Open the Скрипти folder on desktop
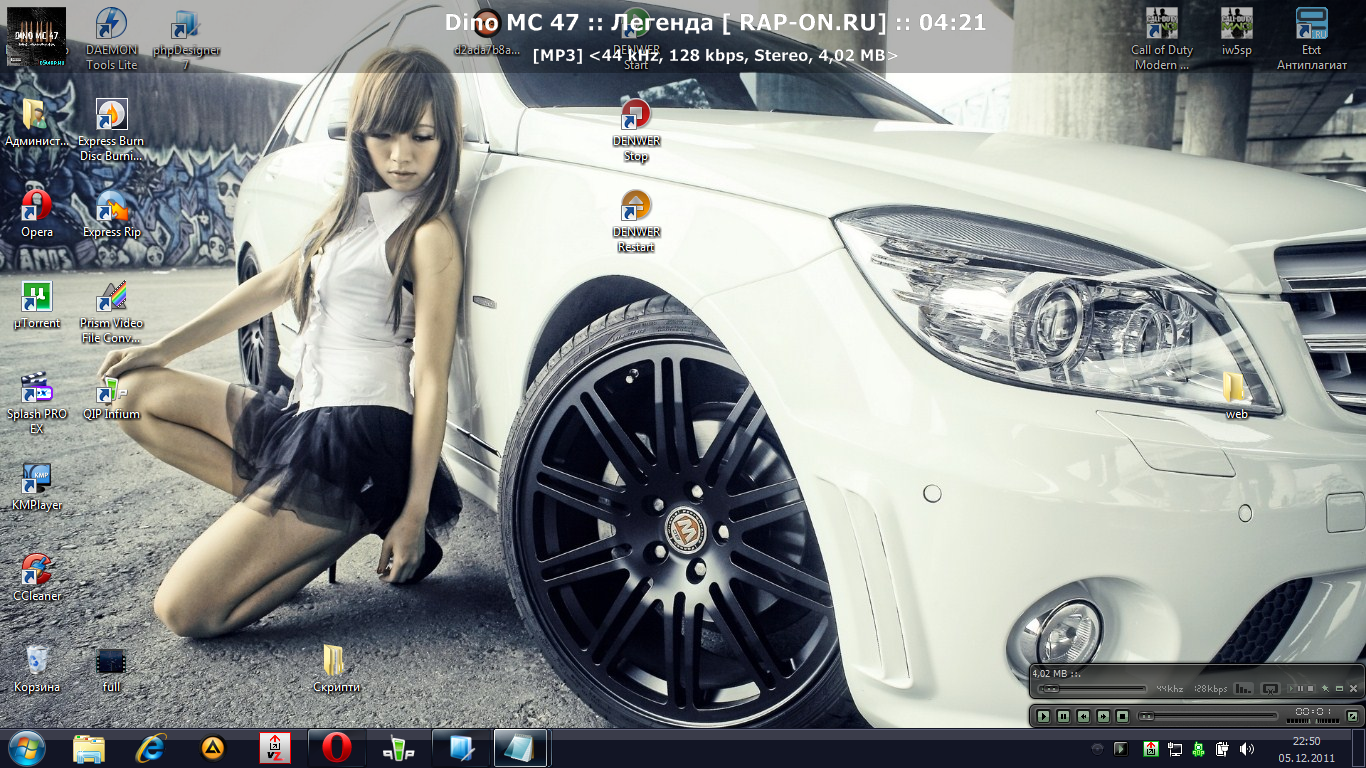 tap(334, 668)
